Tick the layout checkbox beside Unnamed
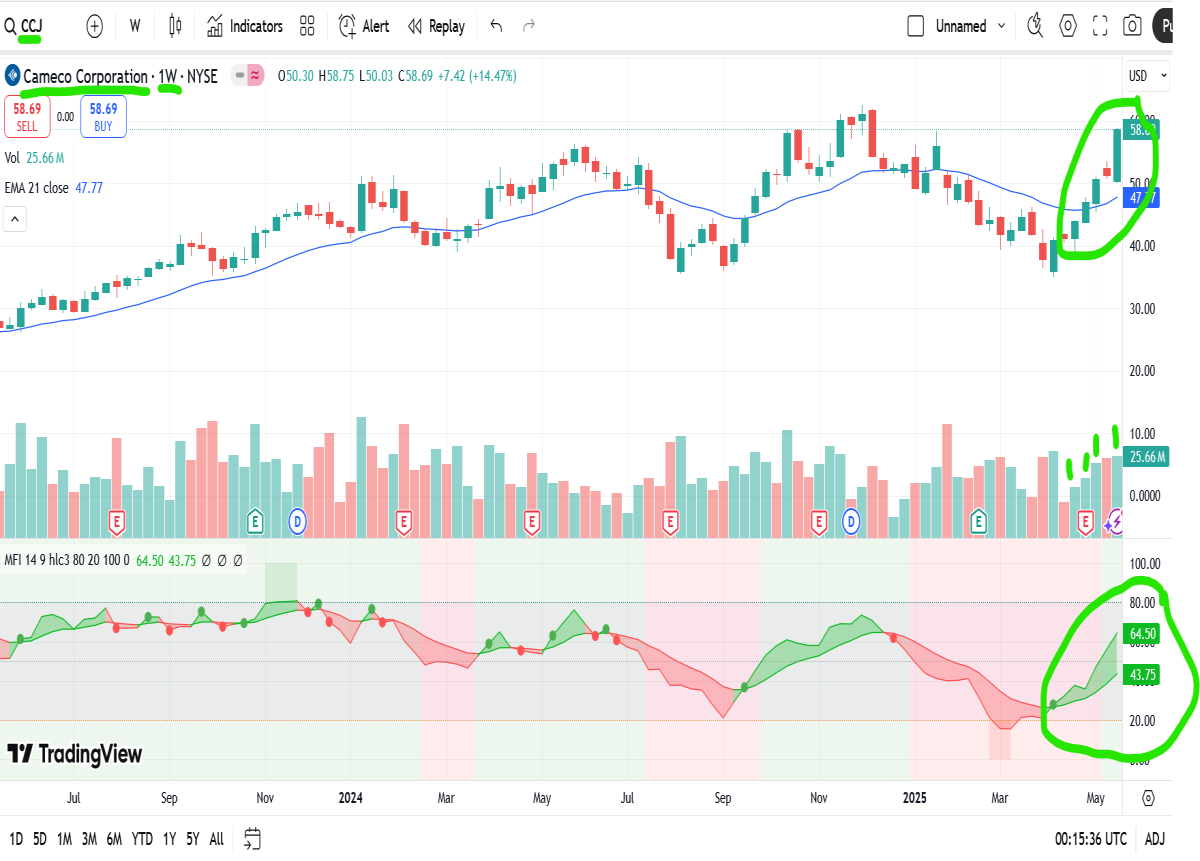Viewport: 1200px width, 861px height. tap(915, 26)
